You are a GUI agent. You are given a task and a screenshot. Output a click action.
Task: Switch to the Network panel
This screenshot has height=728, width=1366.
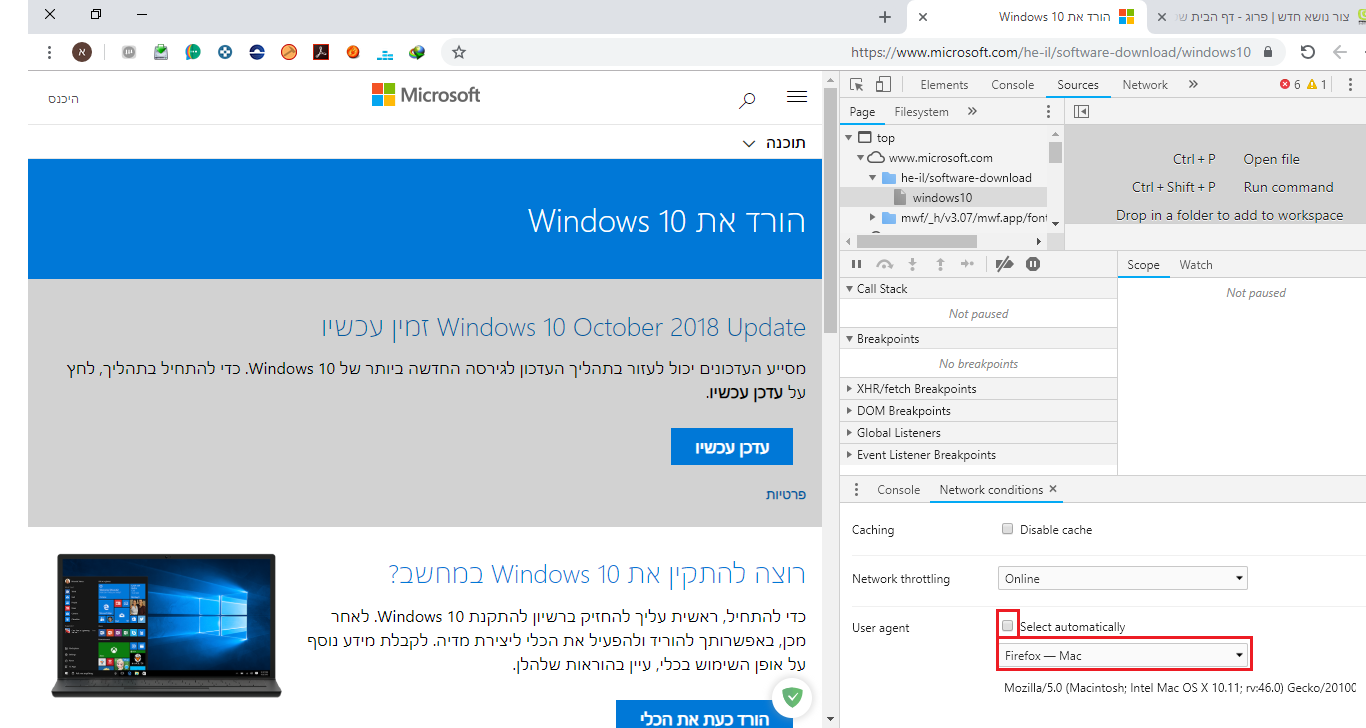[x=1145, y=85]
